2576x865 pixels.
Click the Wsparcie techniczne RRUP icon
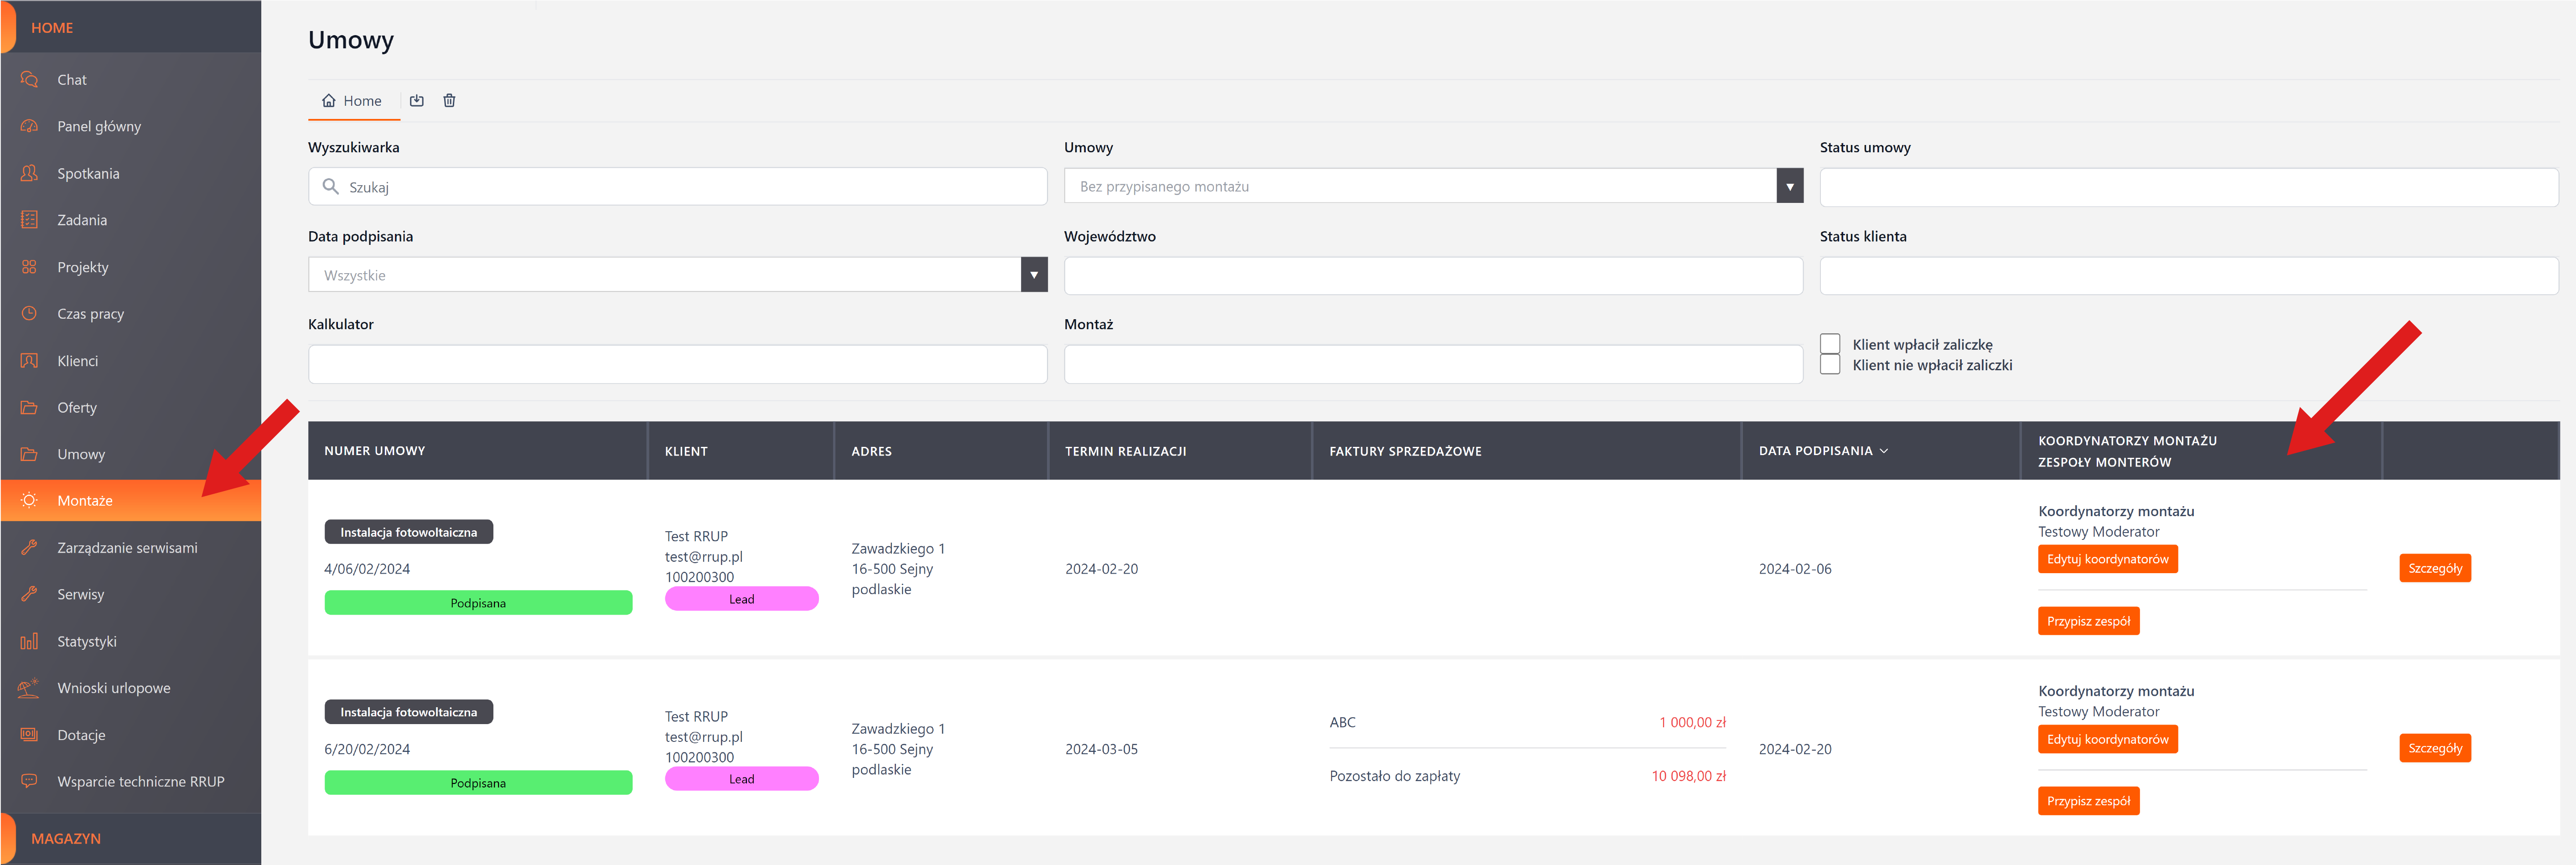[29, 781]
